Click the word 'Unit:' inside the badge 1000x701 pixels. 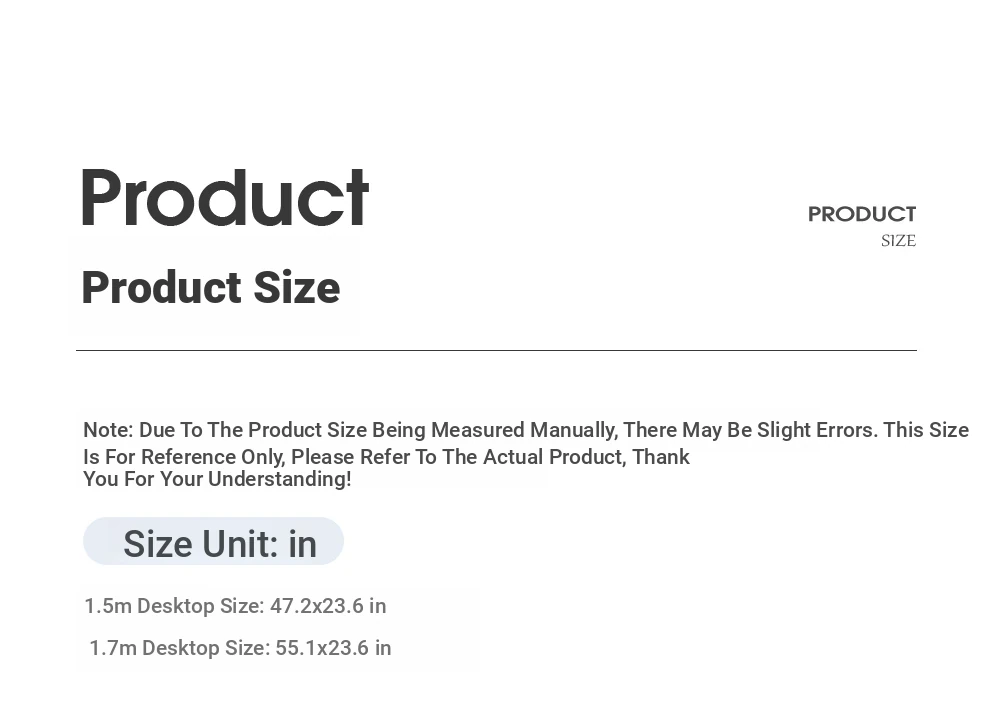[x=241, y=544]
